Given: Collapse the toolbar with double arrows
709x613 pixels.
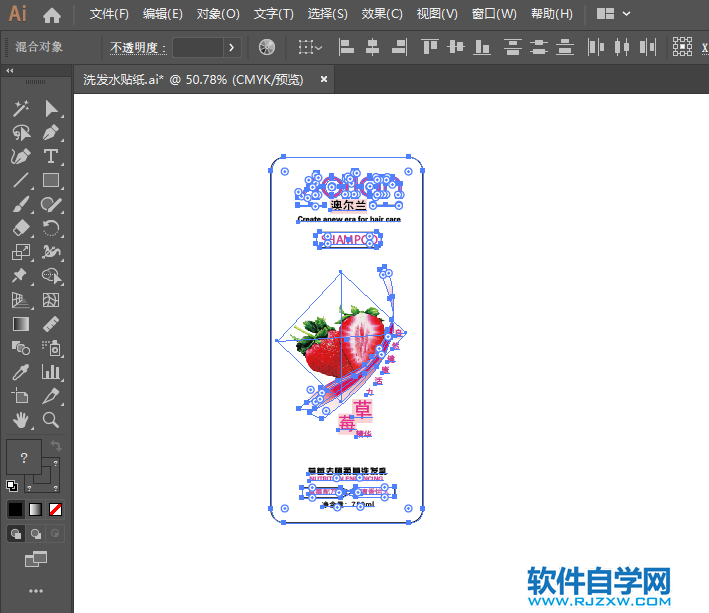Looking at the screenshot, I should pyautogui.click(x=9, y=71).
